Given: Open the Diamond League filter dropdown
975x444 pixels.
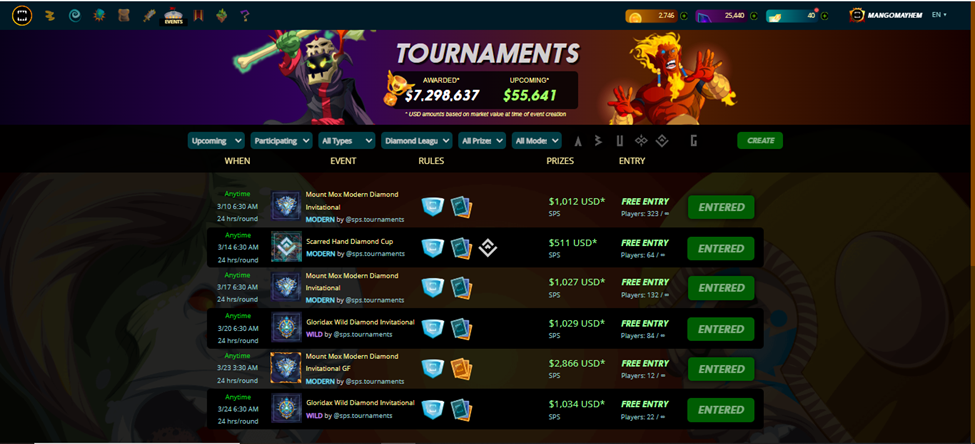Looking at the screenshot, I should pos(417,141).
